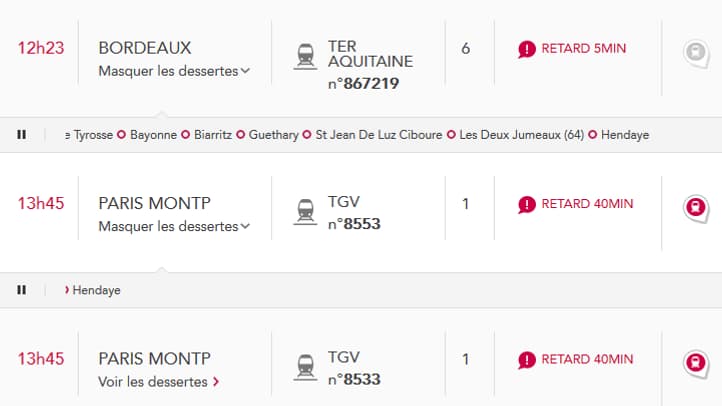Select St Jean De Luz Ciboure stop
This screenshot has height=406, width=722.
click(x=378, y=135)
